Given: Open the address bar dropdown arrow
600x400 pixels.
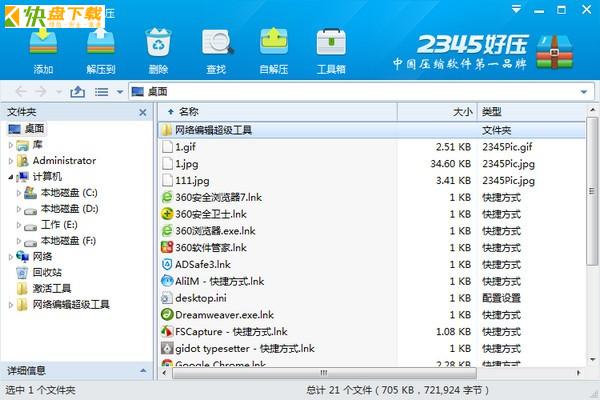Looking at the screenshot, I should click(584, 92).
